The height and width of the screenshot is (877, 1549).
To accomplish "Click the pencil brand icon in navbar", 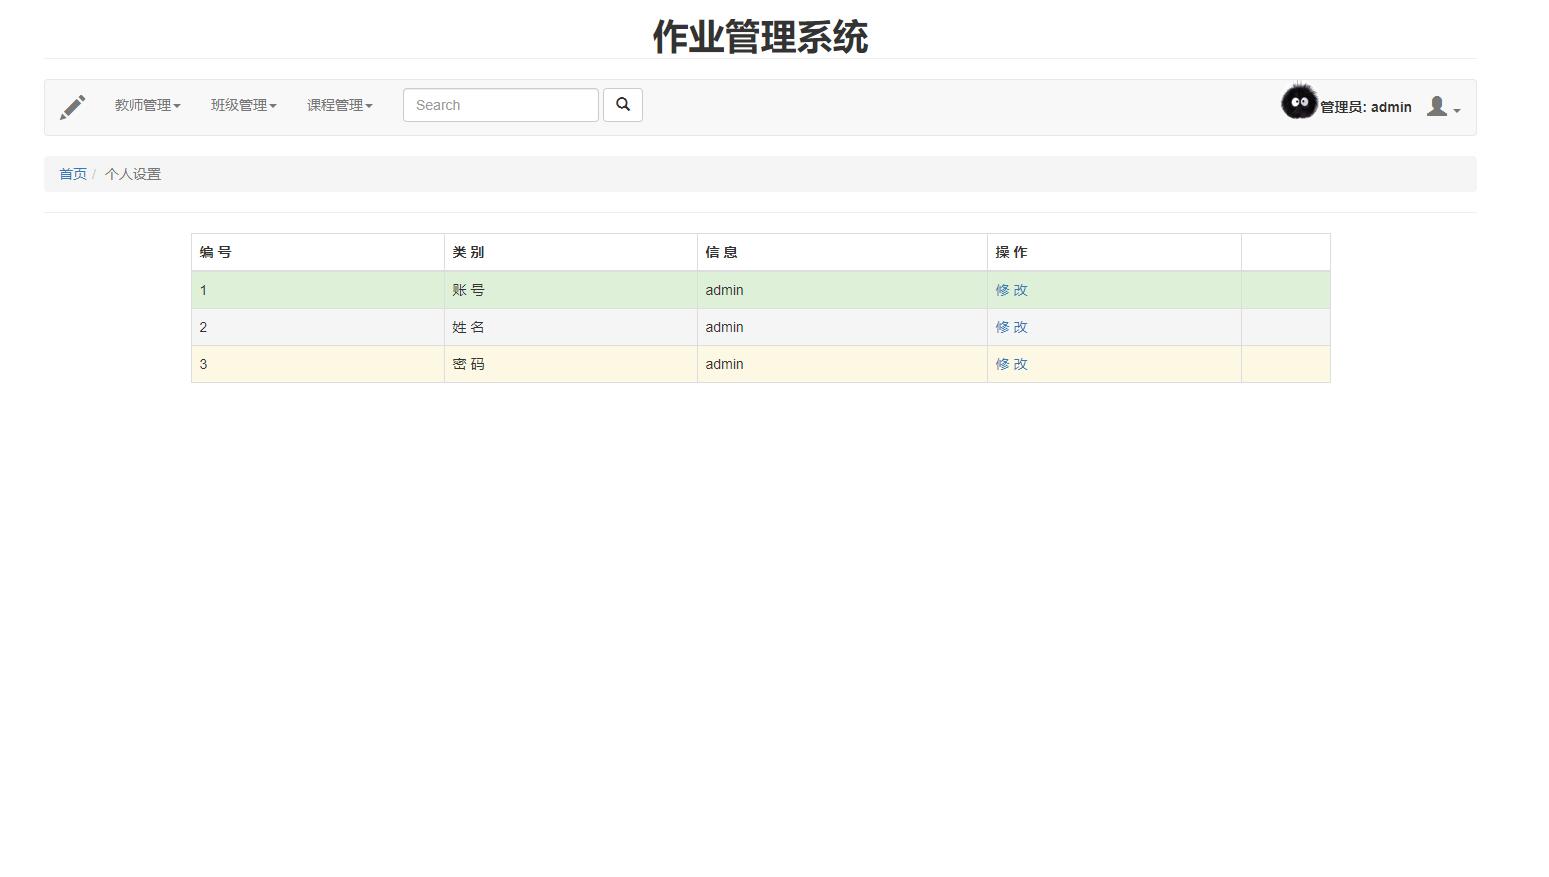I will (x=72, y=106).
